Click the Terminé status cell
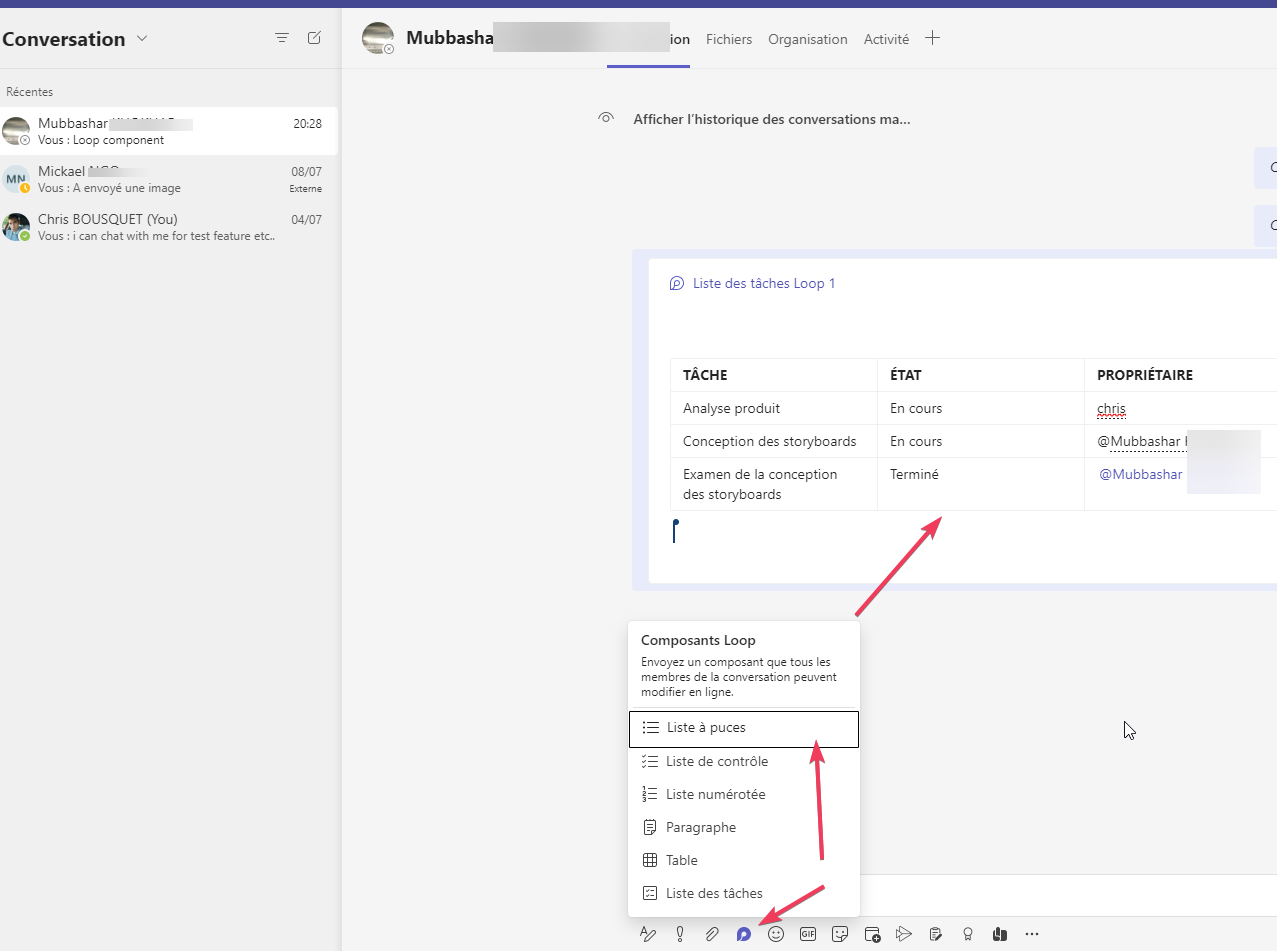Viewport: 1277px width, 951px height. [980, 484]
